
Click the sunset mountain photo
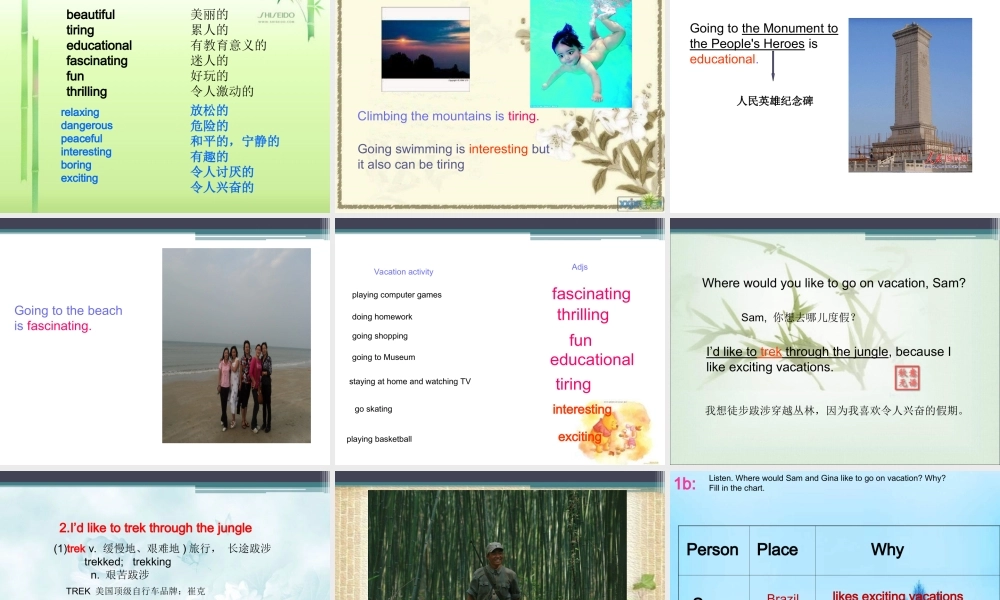coord(425,50)
